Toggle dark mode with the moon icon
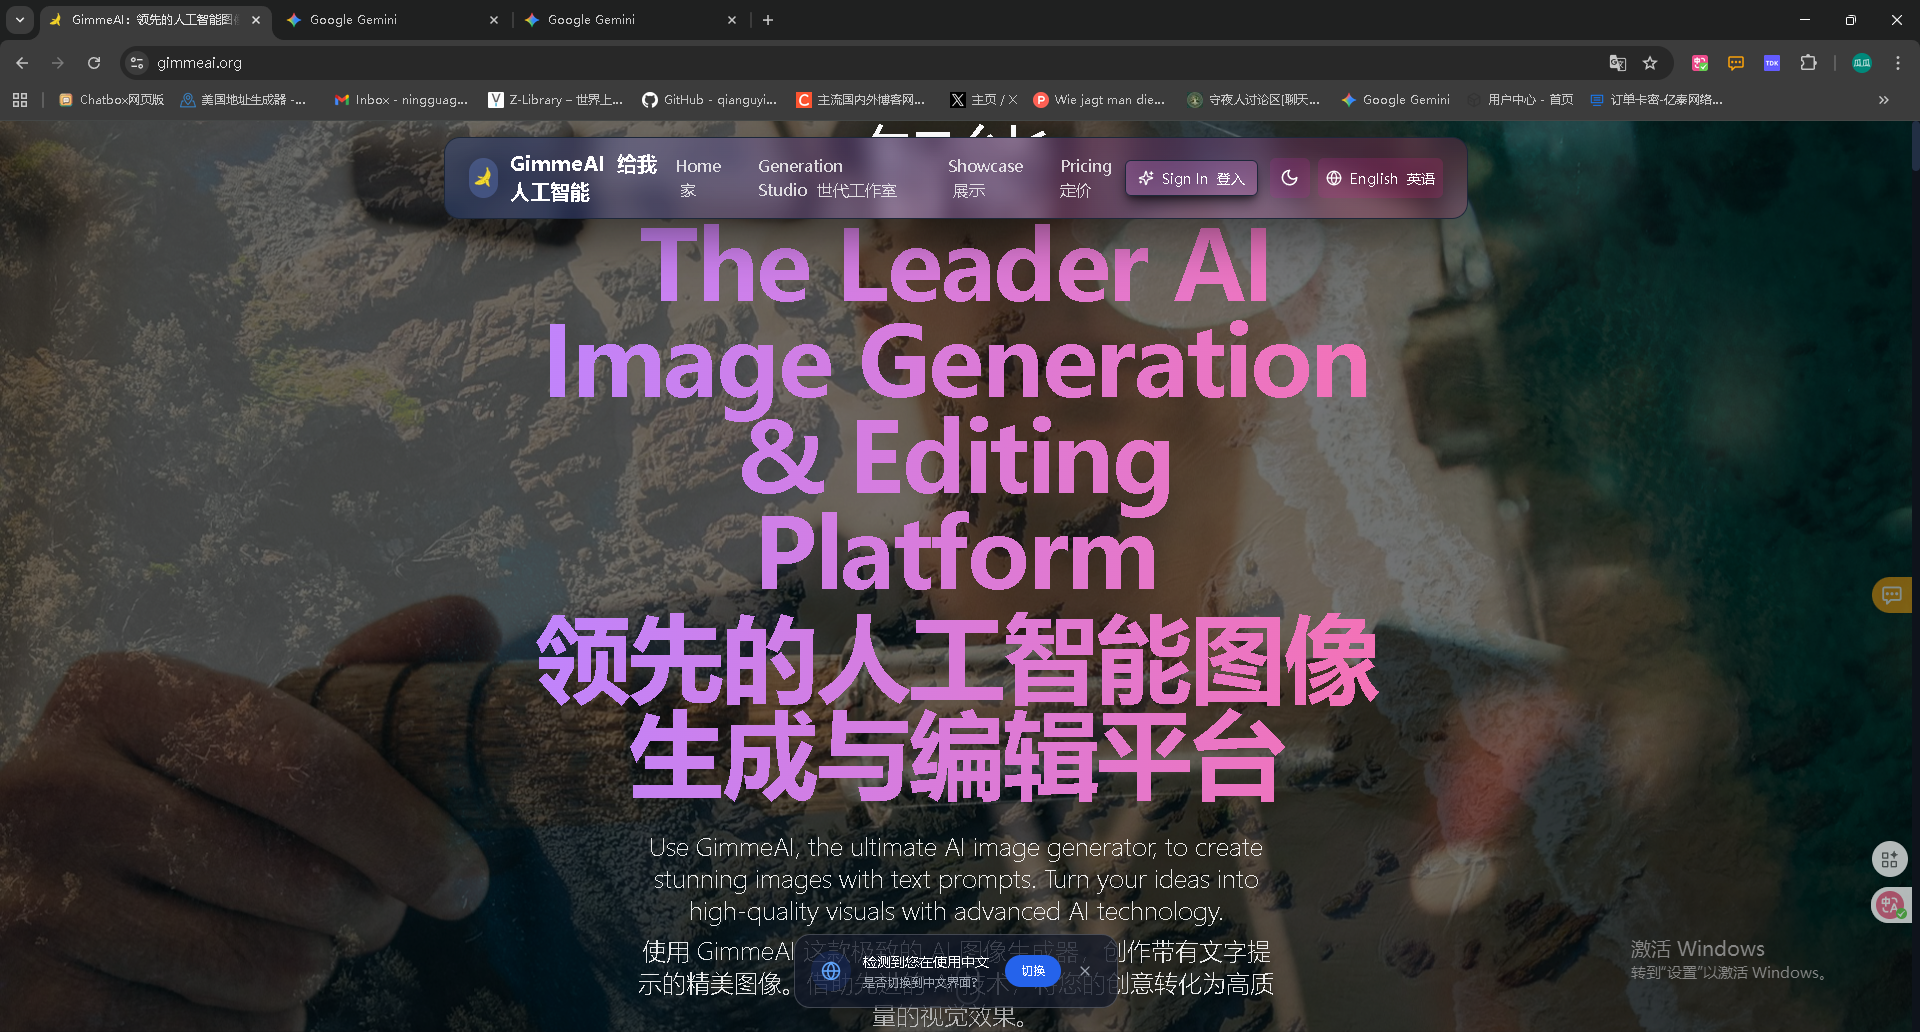Viewport: 1920px width, 1032px height. pyautogui.click(x=1290, y=177)
